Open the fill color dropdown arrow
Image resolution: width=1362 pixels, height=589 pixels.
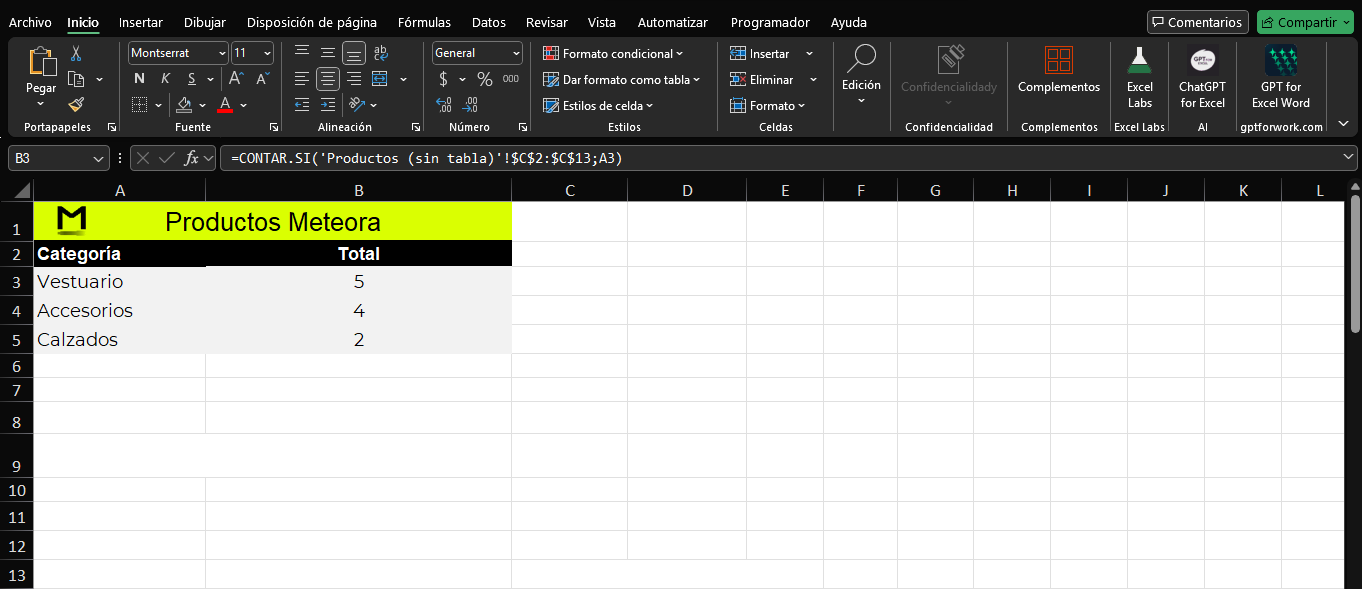click(202, 105)
